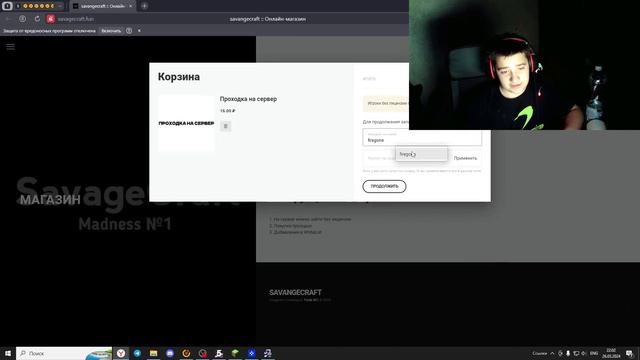
Task: Open the help icon in the protection bar
Action: (x=129, y=31)
